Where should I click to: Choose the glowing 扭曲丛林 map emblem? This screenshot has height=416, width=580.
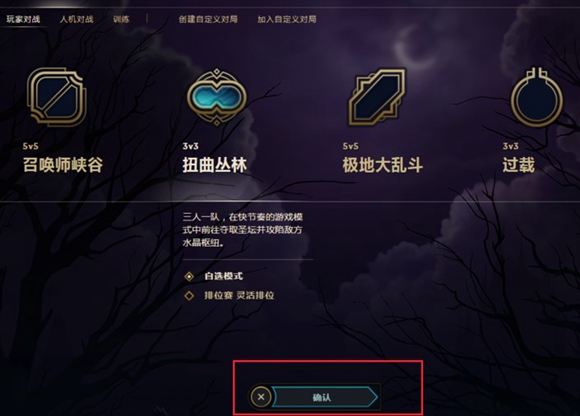[216, 97]
